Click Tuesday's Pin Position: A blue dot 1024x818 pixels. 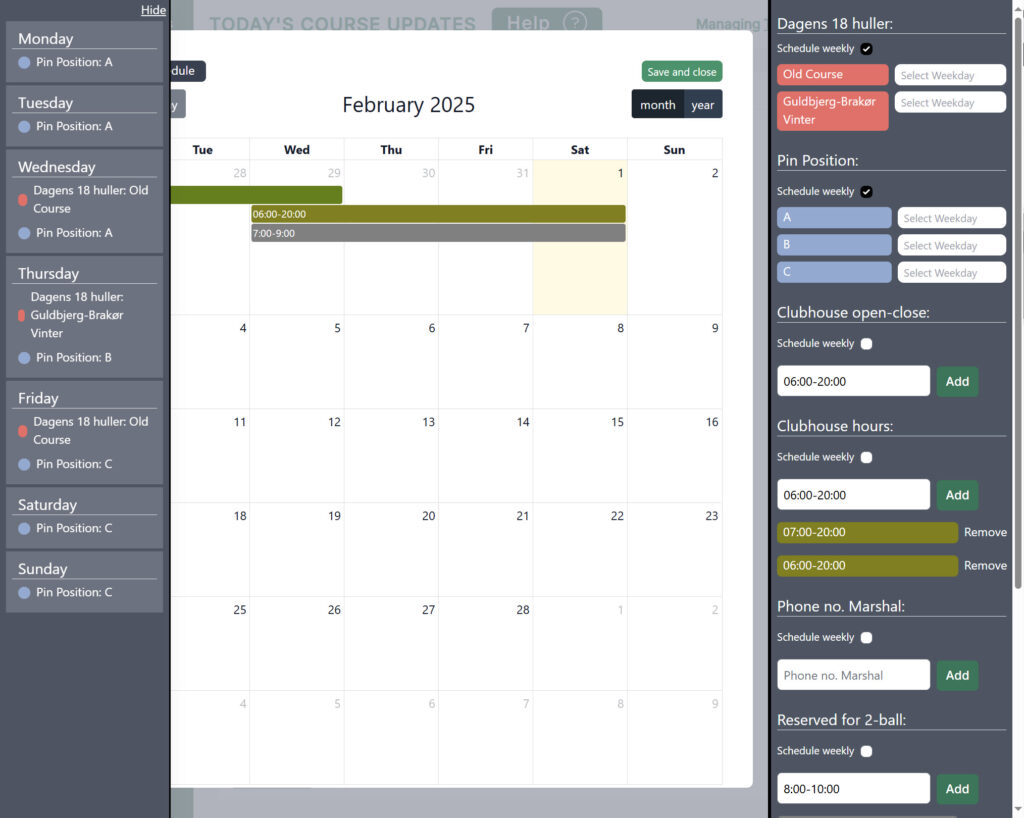pyautogui.click(x=24, y=127)
